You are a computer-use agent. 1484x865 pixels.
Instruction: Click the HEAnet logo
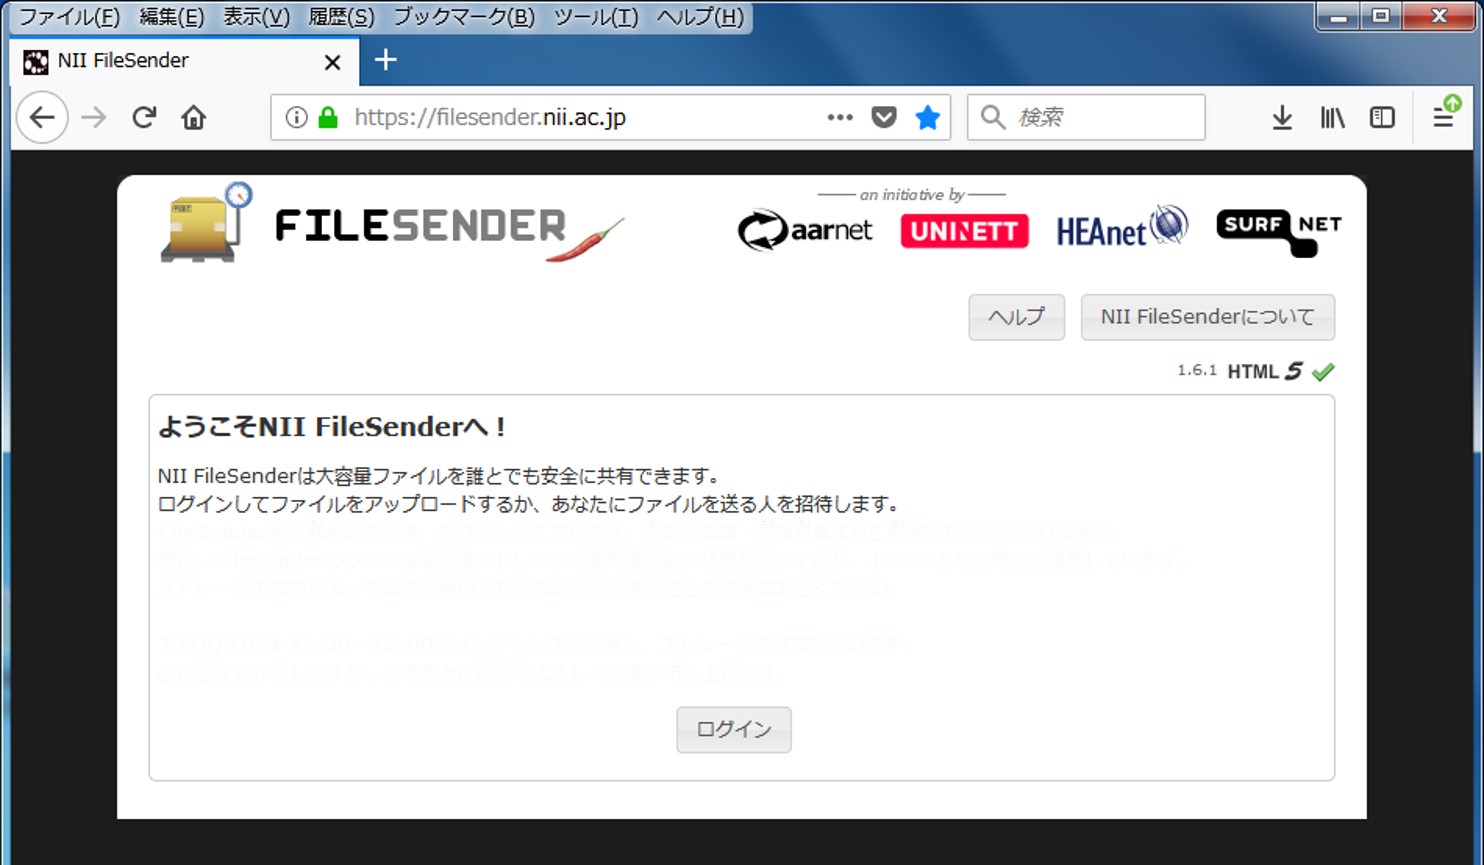click(1122, 228)
